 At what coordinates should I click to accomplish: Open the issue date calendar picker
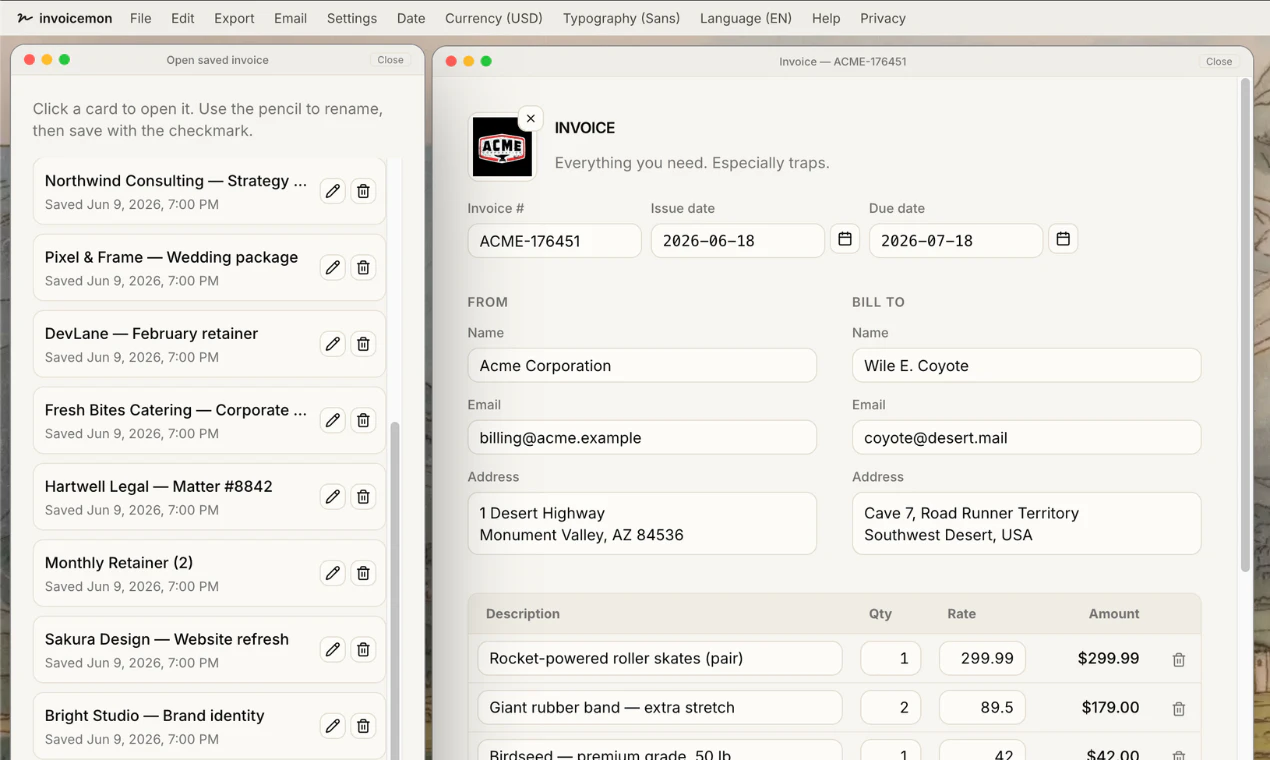845,239
